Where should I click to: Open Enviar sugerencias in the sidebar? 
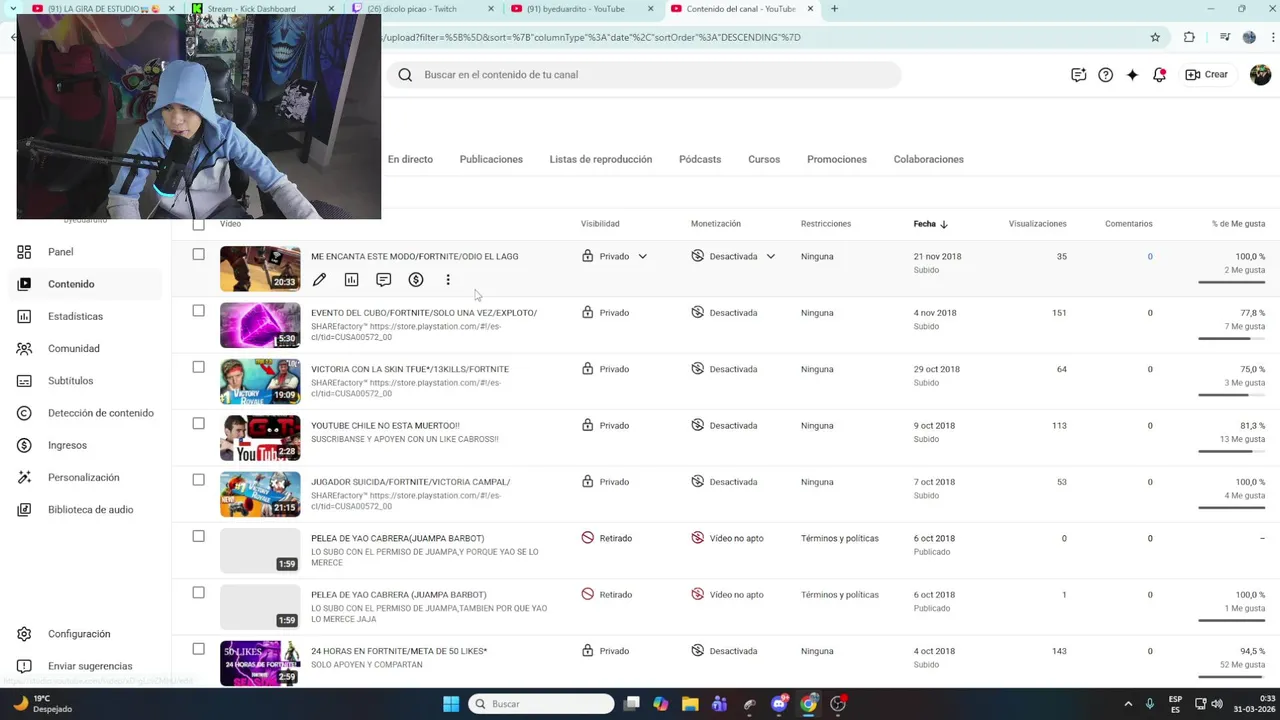coord(89,666)
